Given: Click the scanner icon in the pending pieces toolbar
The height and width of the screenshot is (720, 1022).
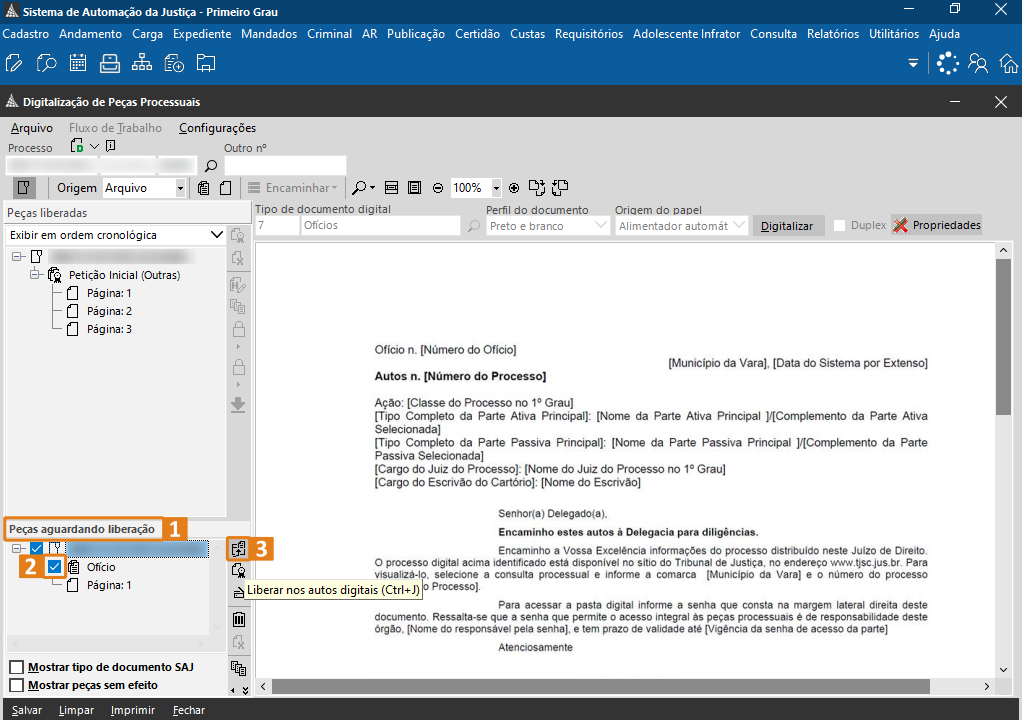Looking at the screenshot, I should [239, 592].
